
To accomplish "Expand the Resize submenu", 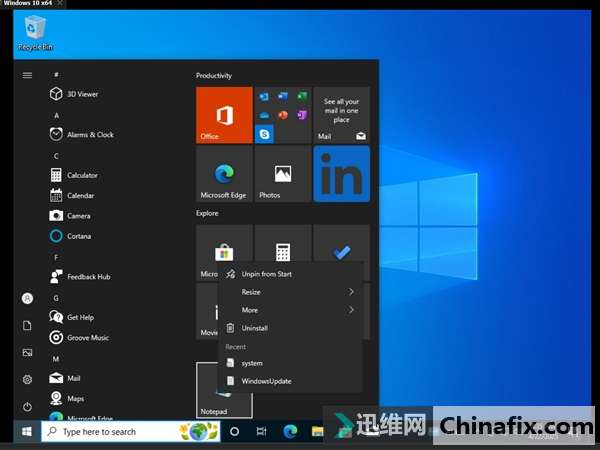I will click(x=290, y=292).
